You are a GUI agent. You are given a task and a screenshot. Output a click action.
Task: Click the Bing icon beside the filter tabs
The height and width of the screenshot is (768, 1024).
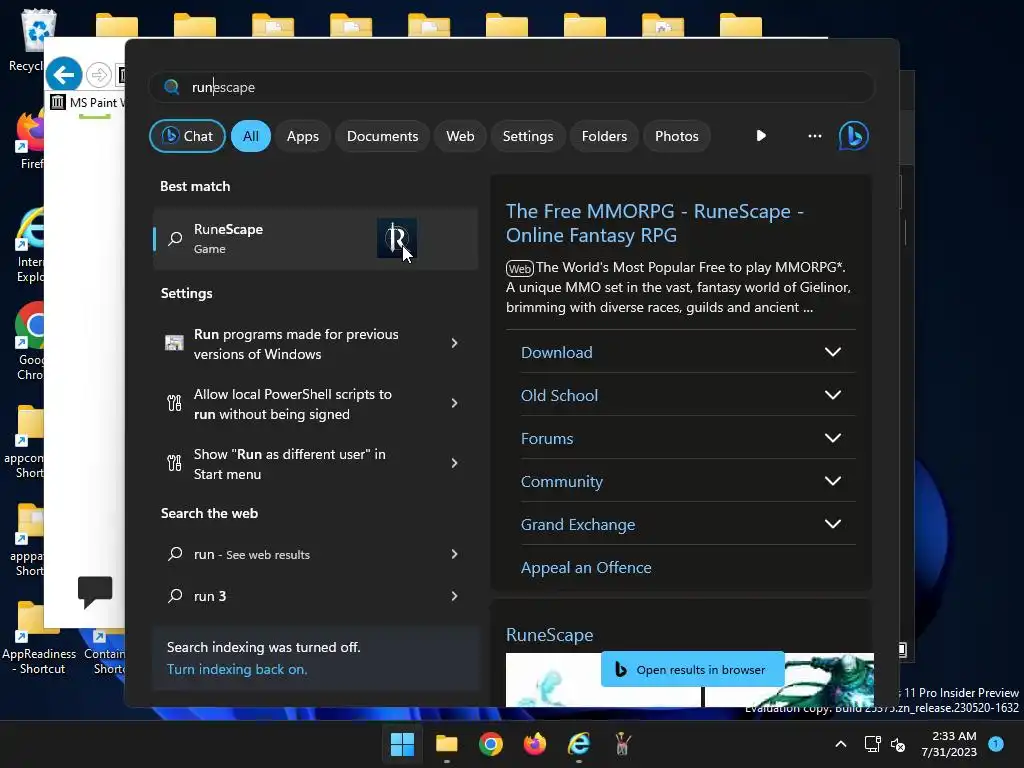(x=854, y=136)
